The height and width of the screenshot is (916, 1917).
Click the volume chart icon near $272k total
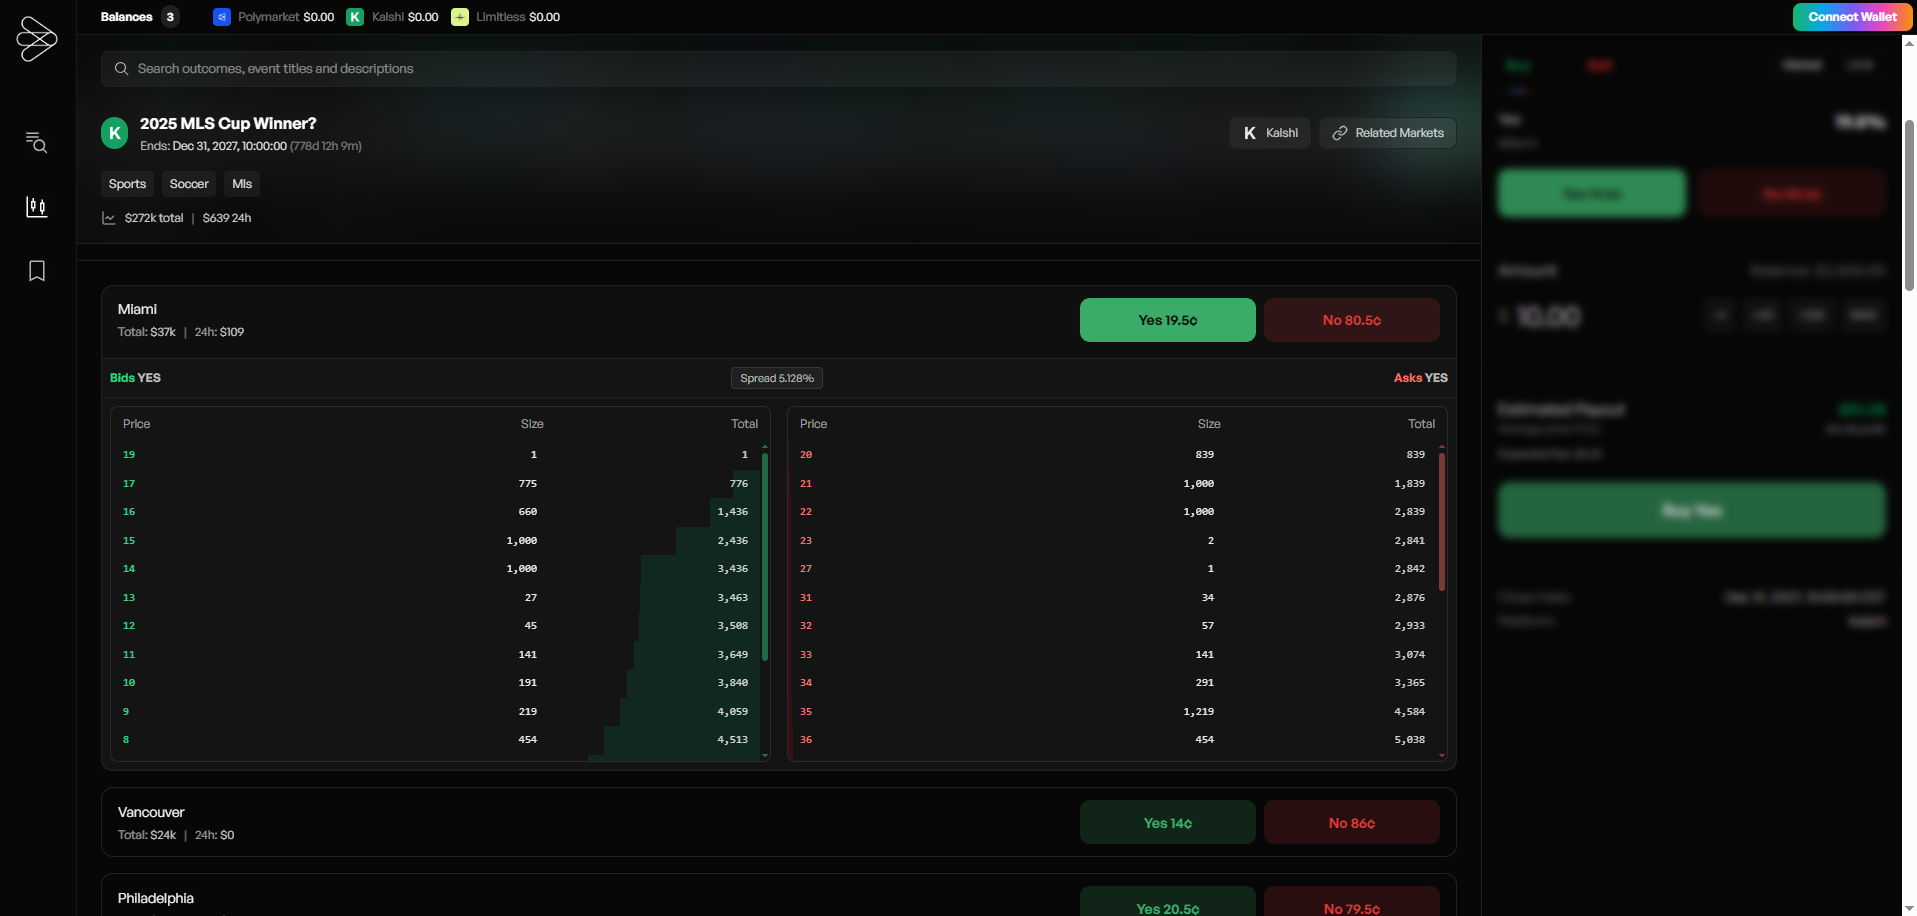pyautogui.click(x=109, y=218)
